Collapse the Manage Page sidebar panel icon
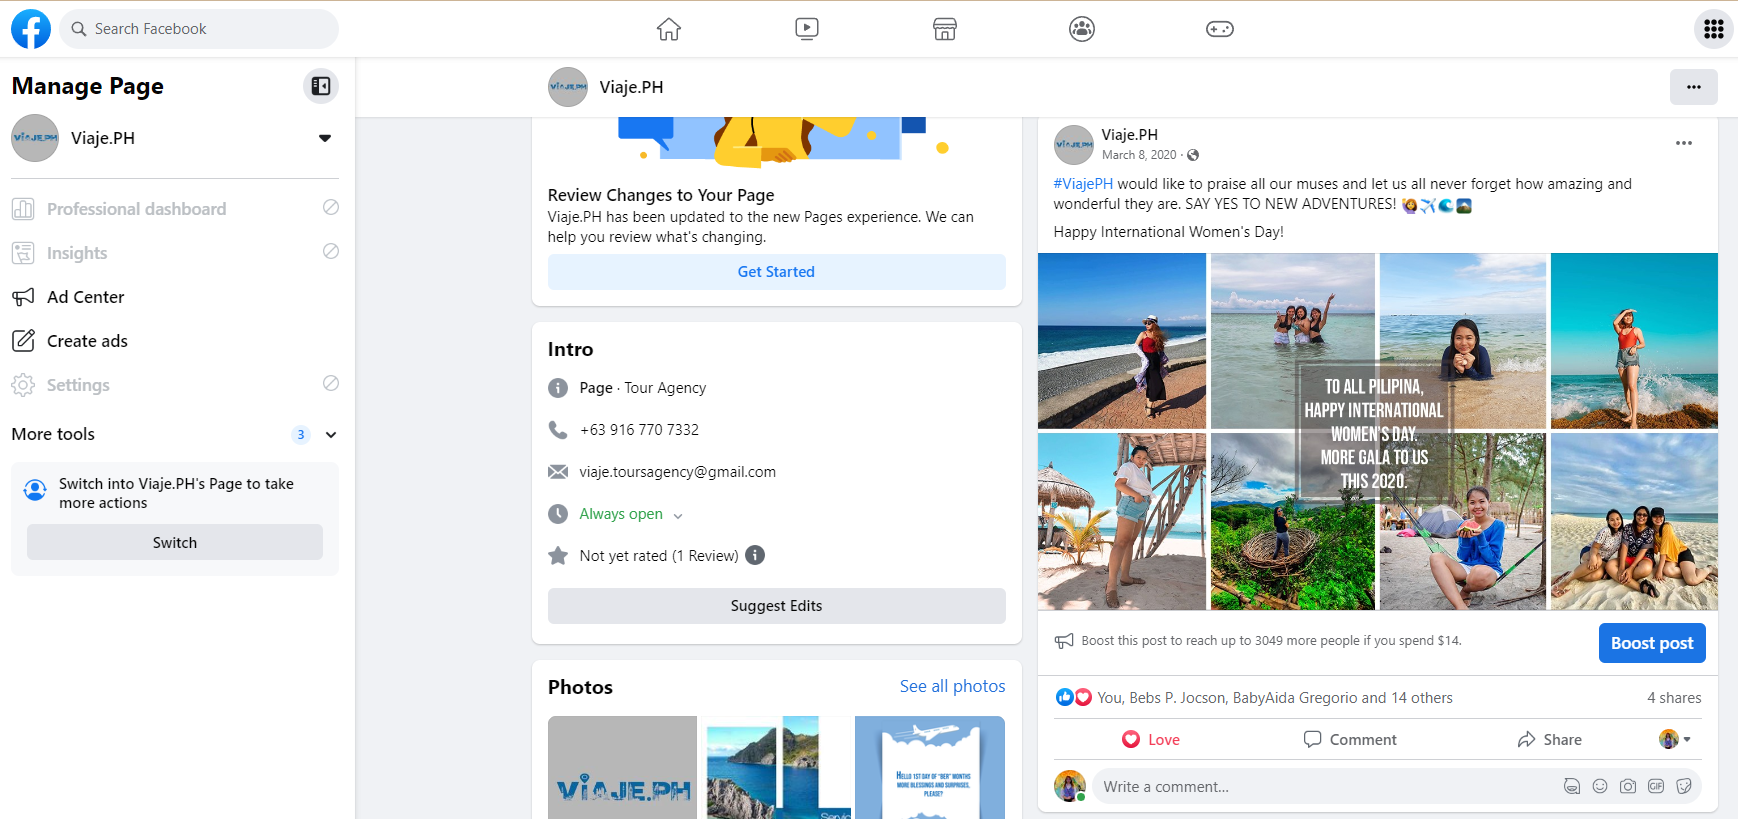This screenshot has height=819, width=1738. 321,86
